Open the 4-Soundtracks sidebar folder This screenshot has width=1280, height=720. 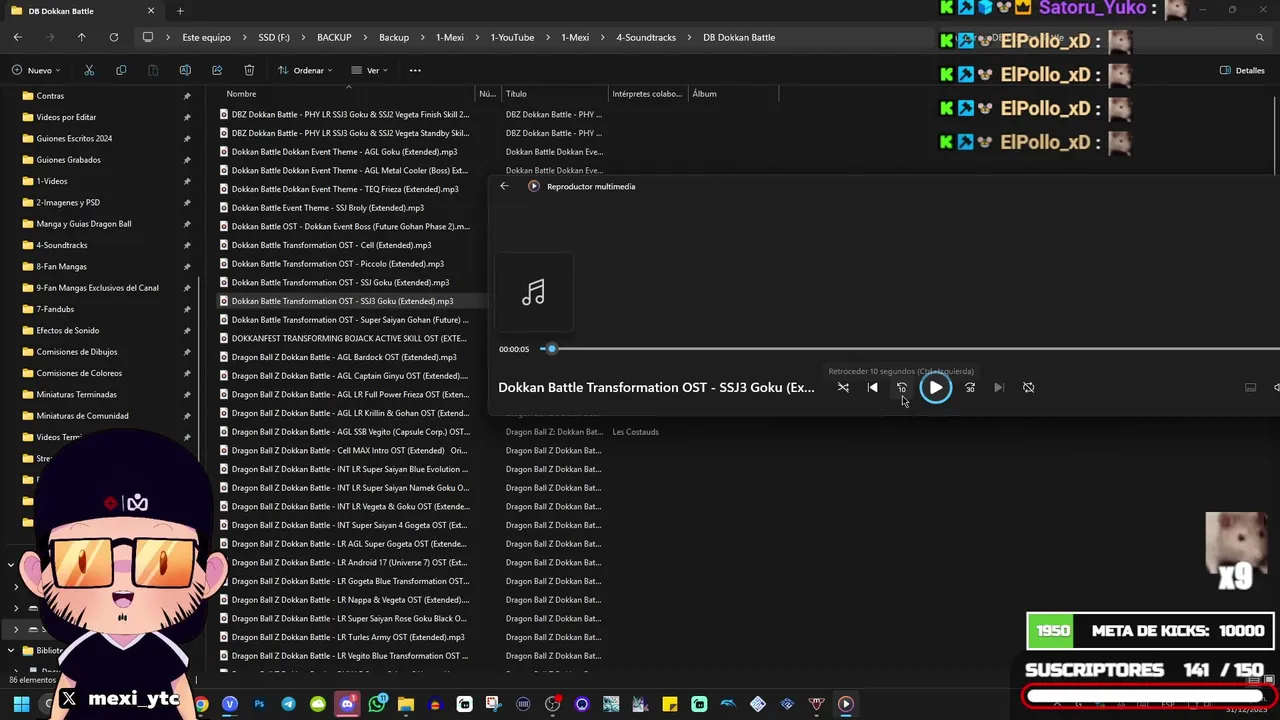(61, 245)
